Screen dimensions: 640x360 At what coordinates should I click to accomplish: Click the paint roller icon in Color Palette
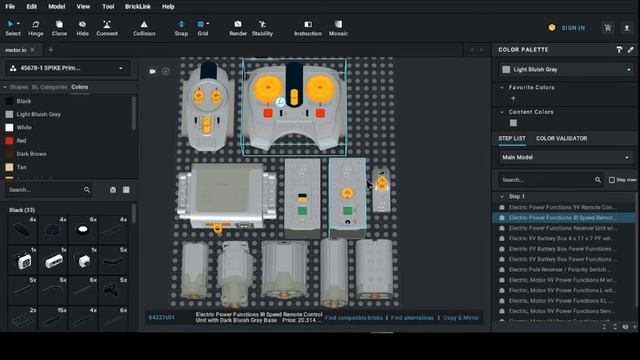coord(619,49)
